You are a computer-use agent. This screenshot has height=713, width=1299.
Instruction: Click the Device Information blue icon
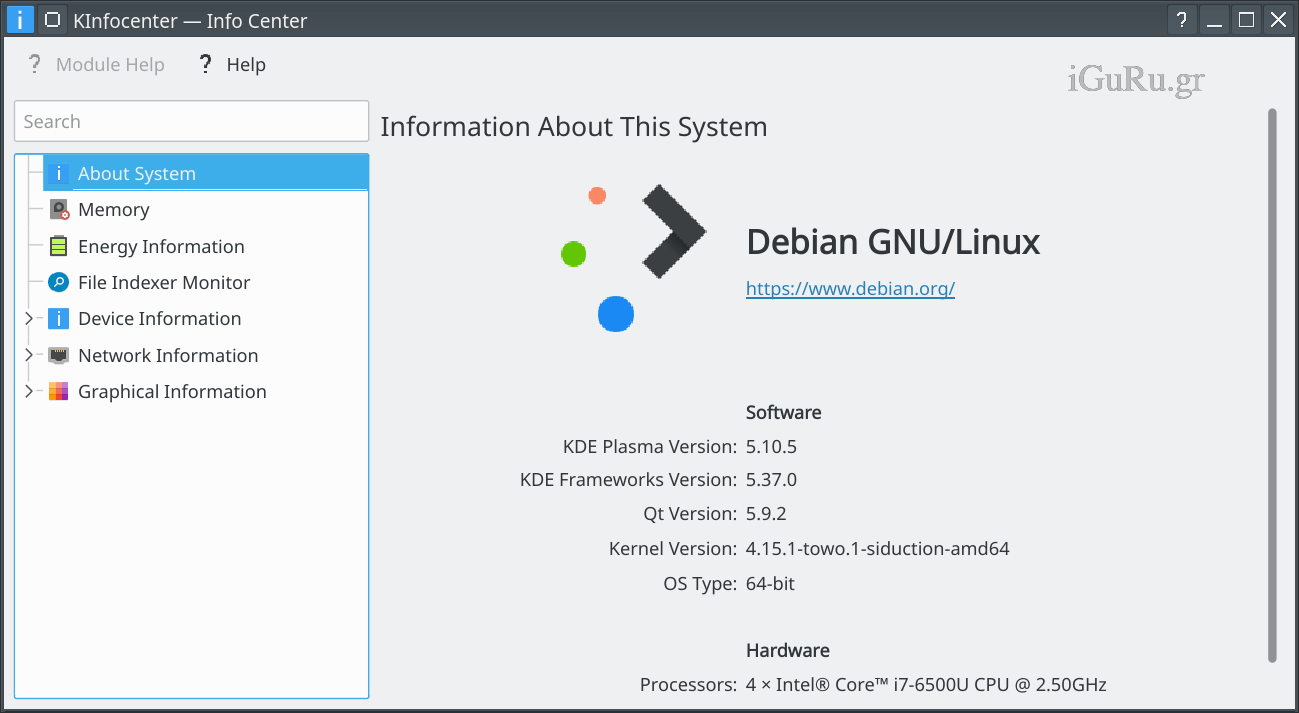coord(59,318)
